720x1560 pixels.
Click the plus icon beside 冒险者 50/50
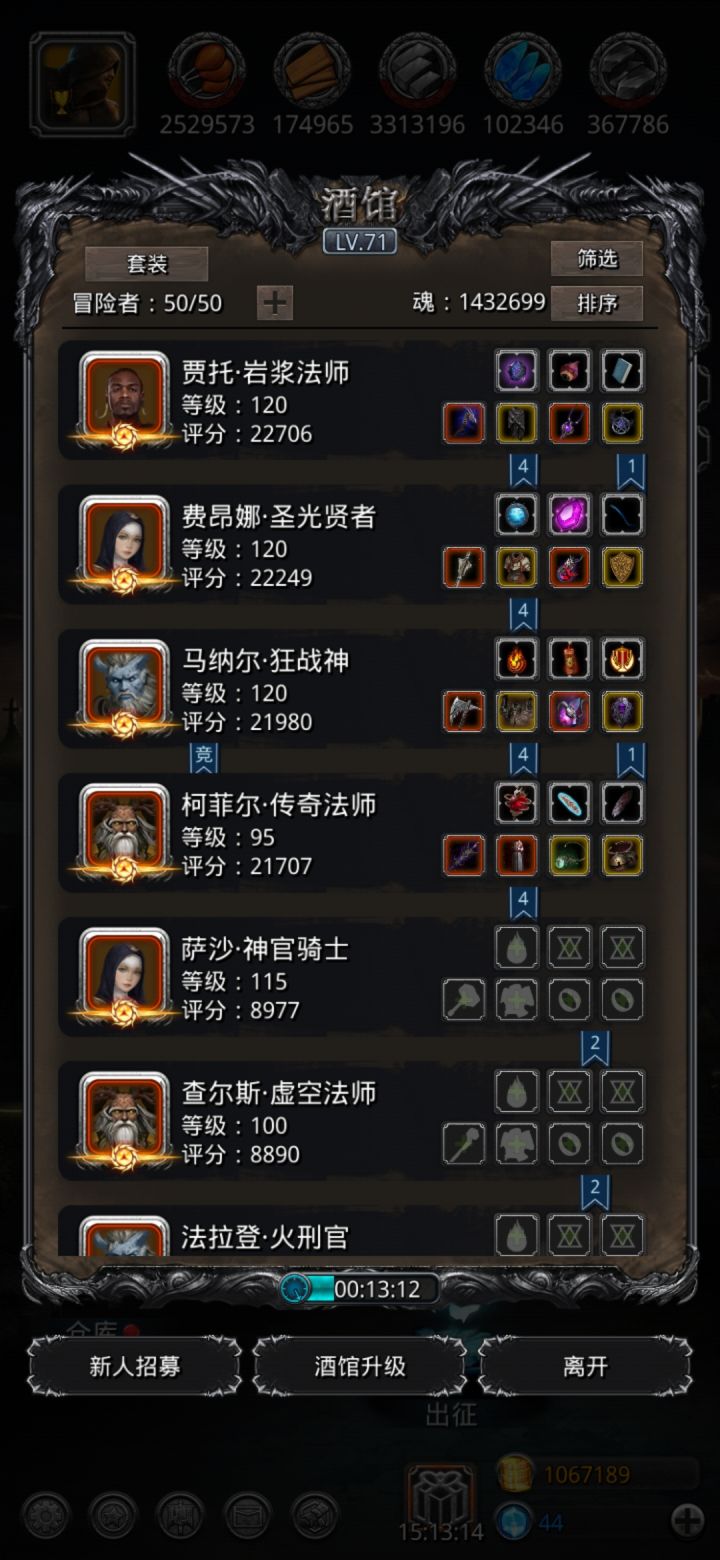(x=275, y=302)
